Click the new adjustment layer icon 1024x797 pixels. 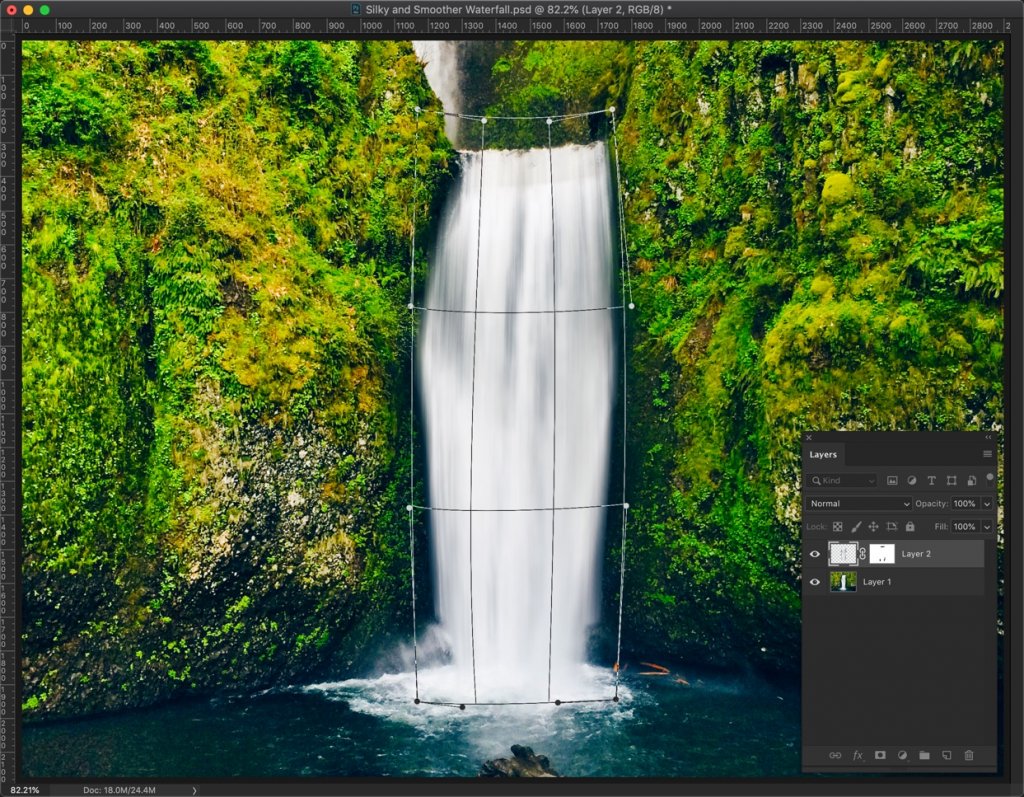click(x=902, y=755)
